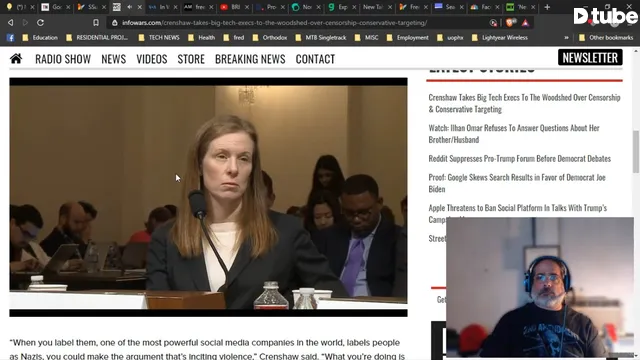Go to the Infowars home icon

pyautogui.click(x=16, y=59)
